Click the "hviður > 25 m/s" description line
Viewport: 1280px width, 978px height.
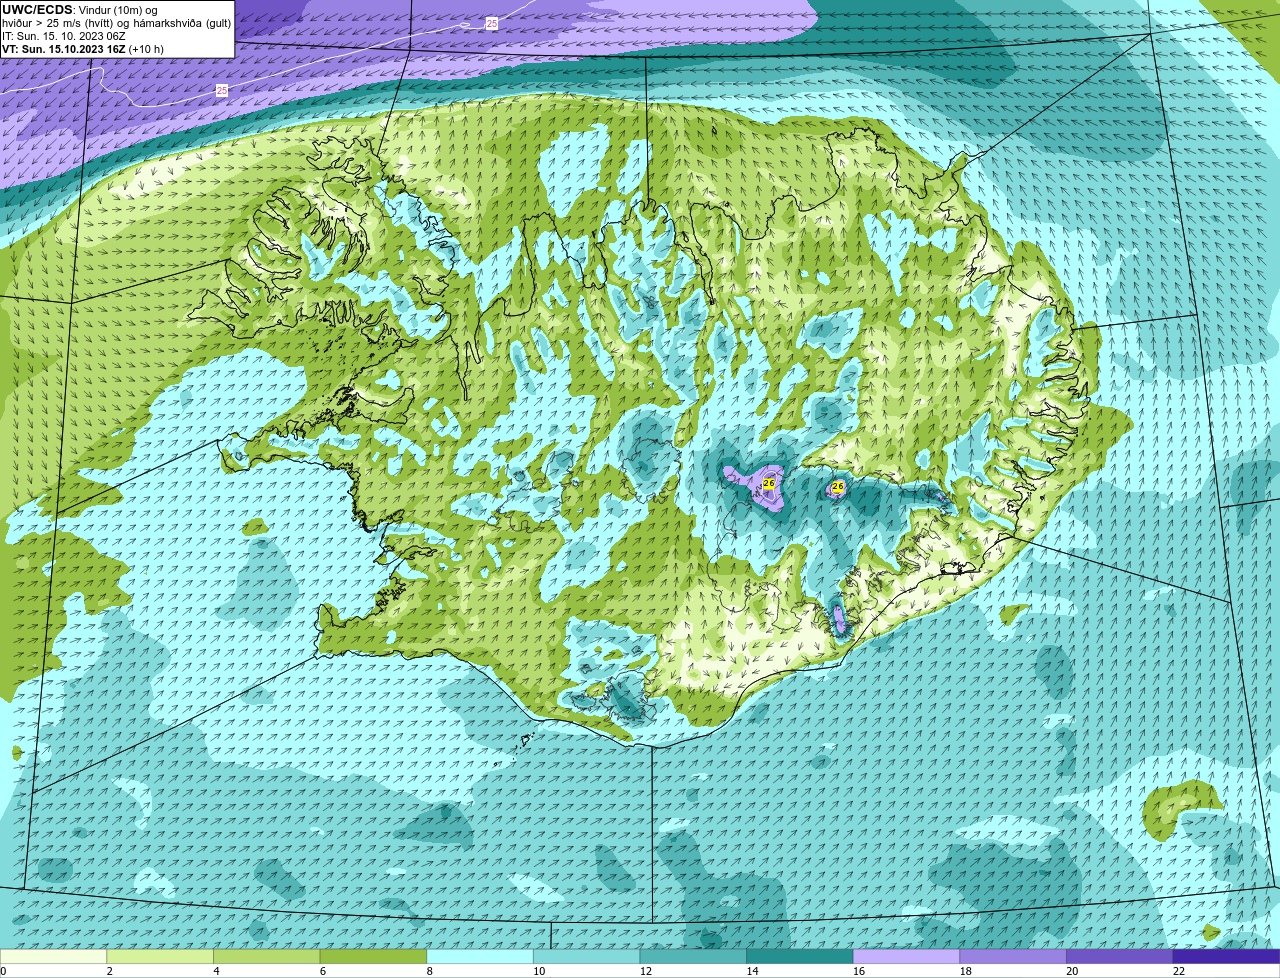[x=116, y=23]
